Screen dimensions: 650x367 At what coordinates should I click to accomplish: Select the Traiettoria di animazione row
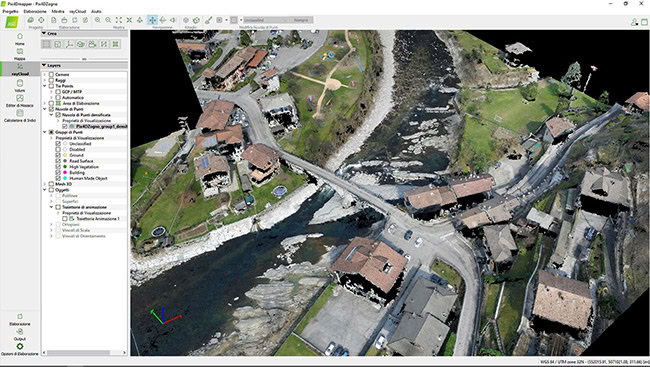85,207
